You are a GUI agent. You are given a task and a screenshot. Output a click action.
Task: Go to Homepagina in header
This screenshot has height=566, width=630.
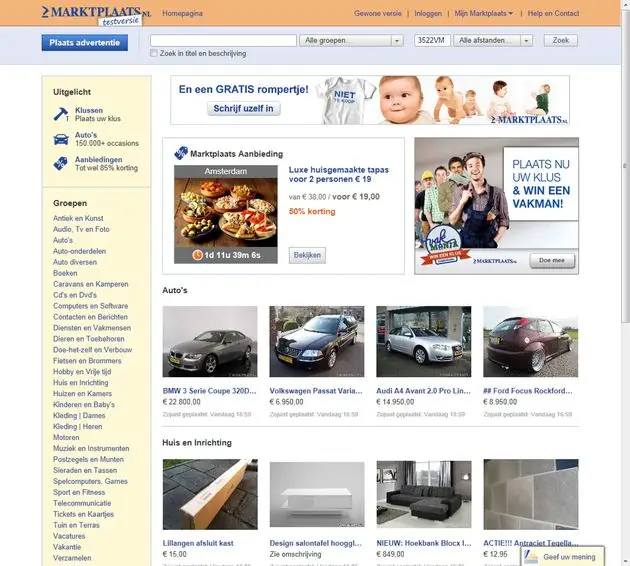[182, 13]
